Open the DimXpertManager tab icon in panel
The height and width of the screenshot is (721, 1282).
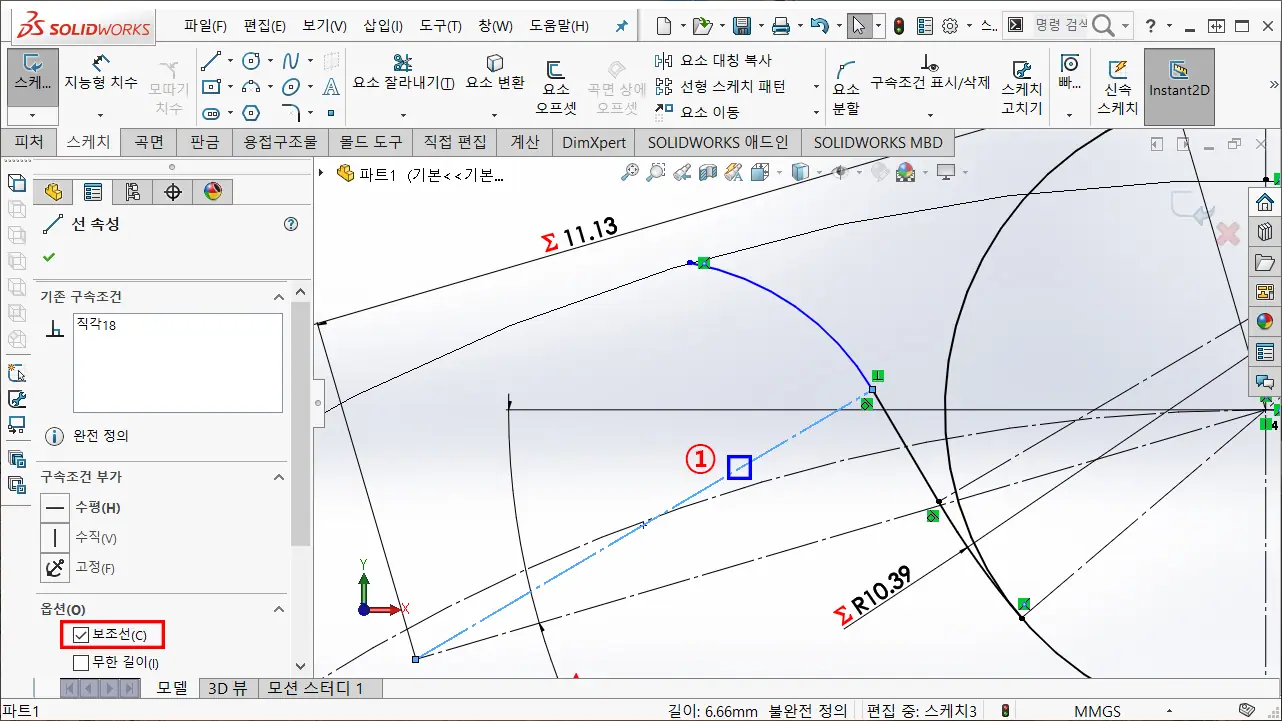(x=172, y=192)
